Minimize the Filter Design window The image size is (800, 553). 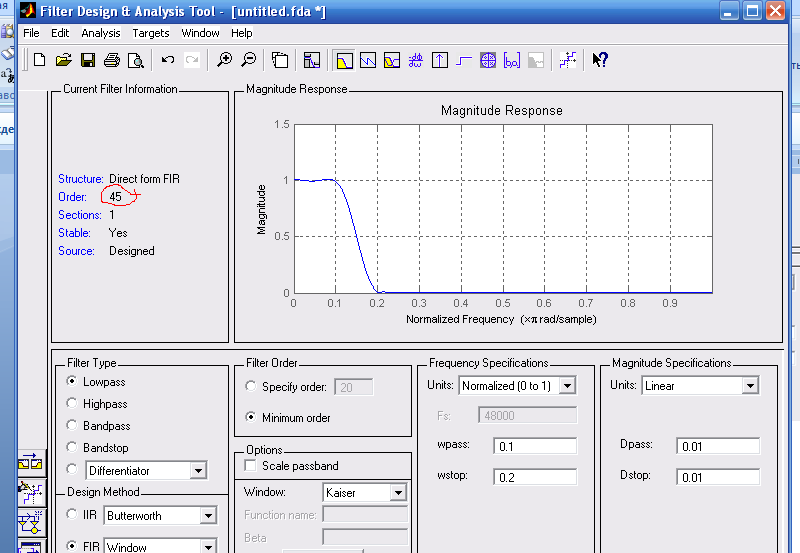point(728,11)
